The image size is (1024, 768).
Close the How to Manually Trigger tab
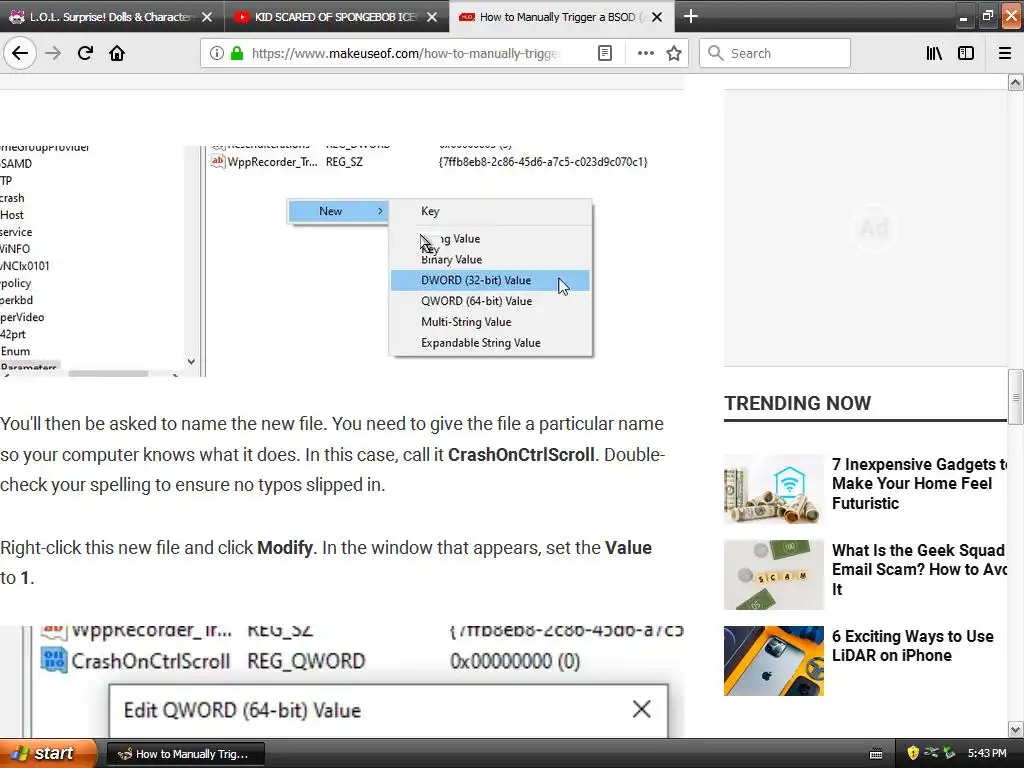point(658,17)
